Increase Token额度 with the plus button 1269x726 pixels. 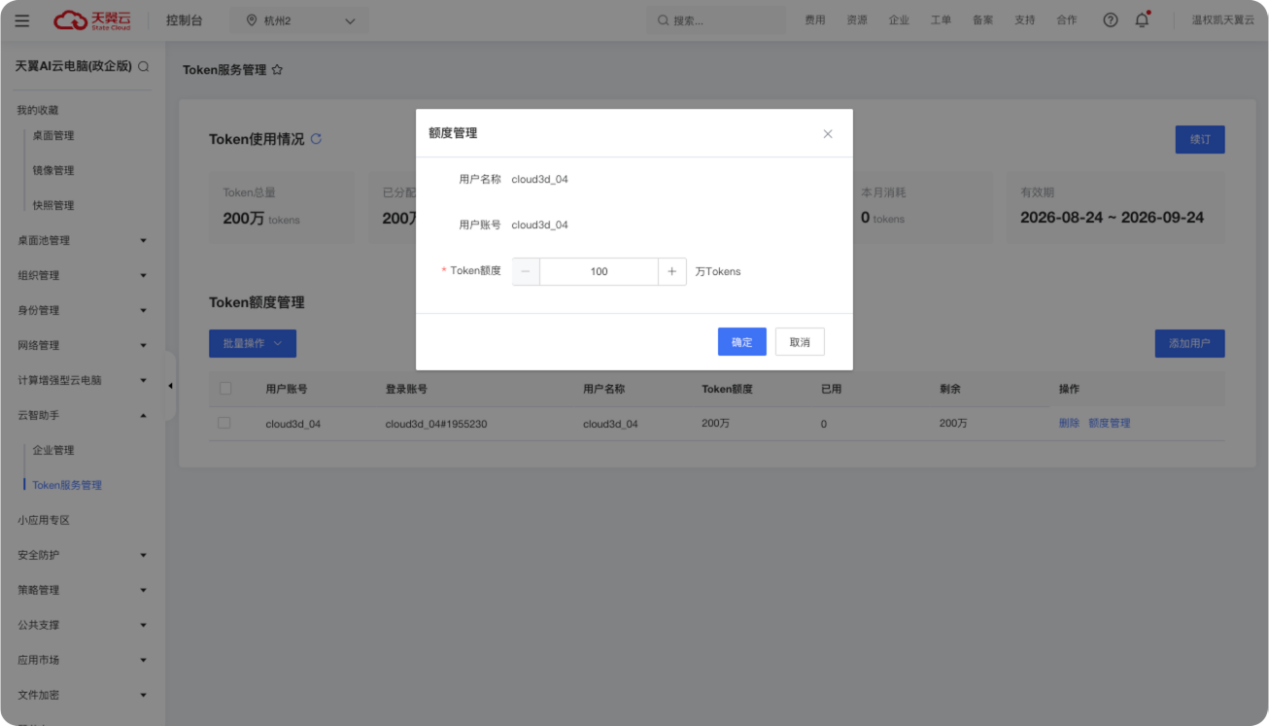point(672,271)
